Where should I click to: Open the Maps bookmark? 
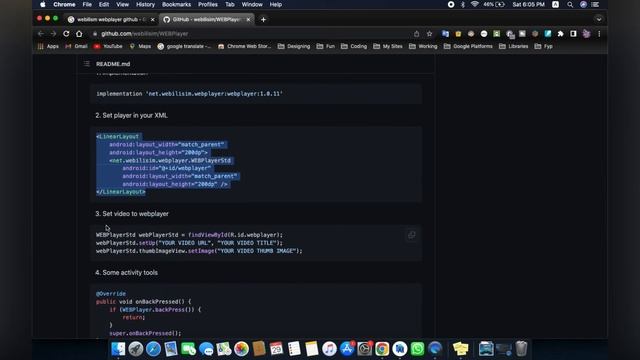pyautogui.click(x=140, y=47)
